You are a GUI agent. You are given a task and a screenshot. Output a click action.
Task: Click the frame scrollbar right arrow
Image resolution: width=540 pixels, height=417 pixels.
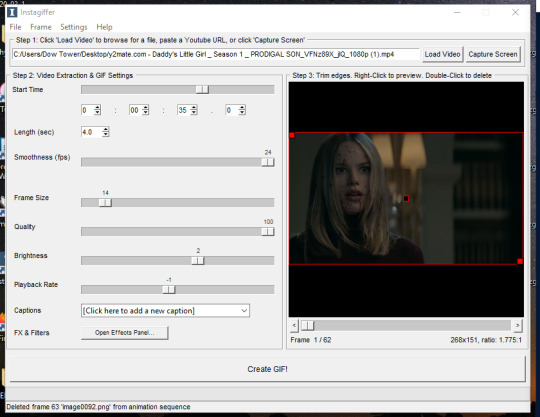(x=518, y=325)
